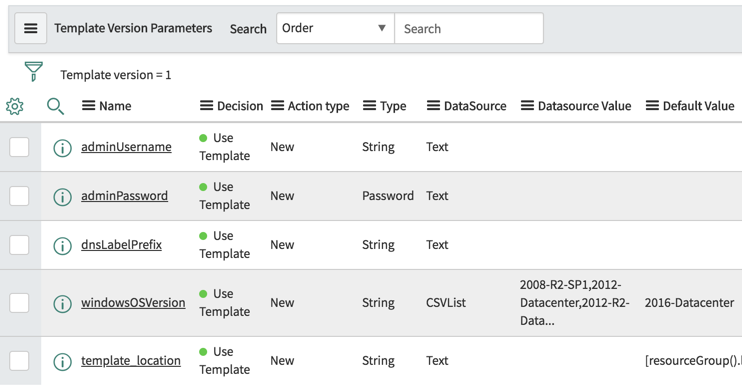This screenshot has width=742, height=385.
Task: Open personalize list gear icon
Action: coord(15,106)
